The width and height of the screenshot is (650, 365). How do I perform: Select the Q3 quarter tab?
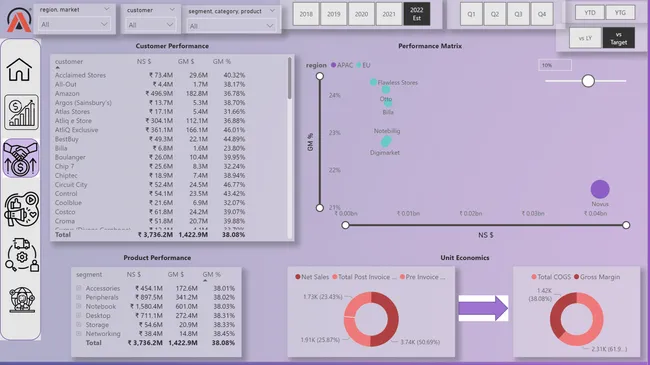tap(518, 14)
